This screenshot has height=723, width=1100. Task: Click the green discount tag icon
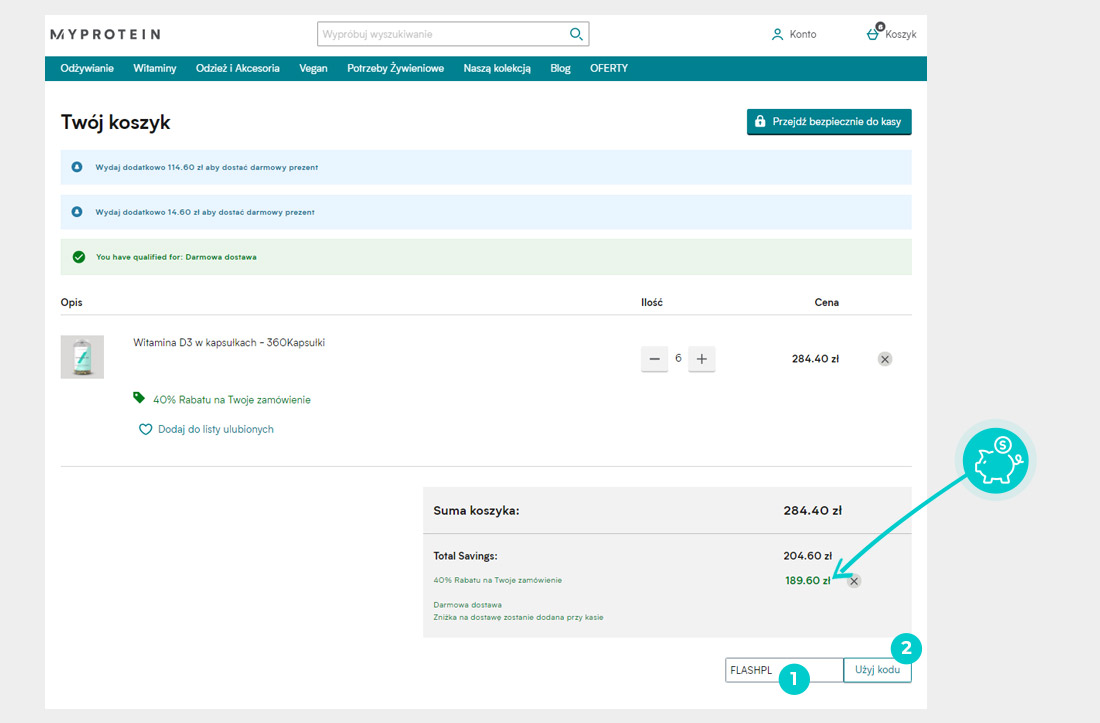(139, 398)
